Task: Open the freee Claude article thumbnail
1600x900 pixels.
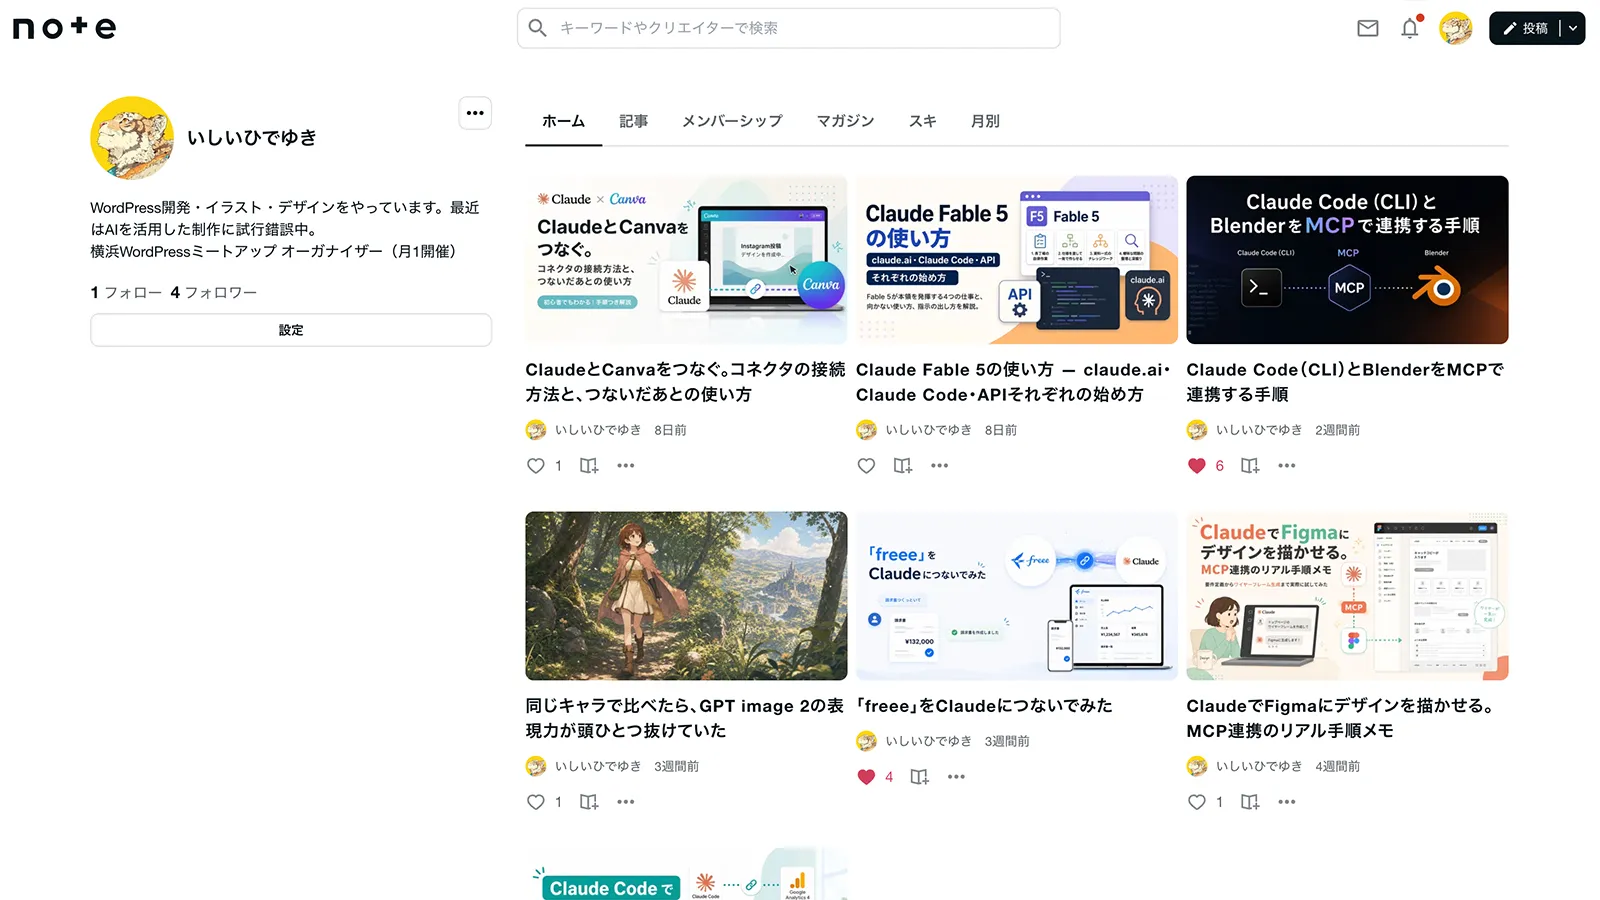Action: [1017, 596]
